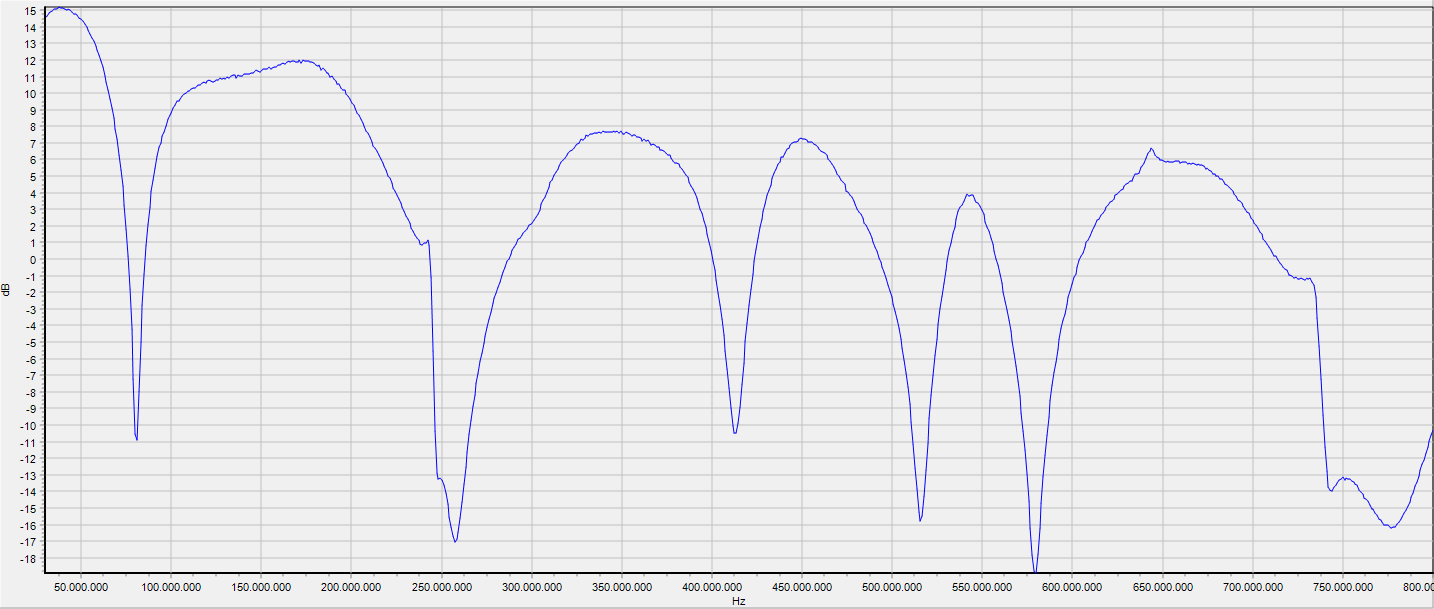Screen dimensions: 1434x609
Task: Select the 100.000.000 x-axis tick label
Action: pyautogui.click(x=171, y=587)
